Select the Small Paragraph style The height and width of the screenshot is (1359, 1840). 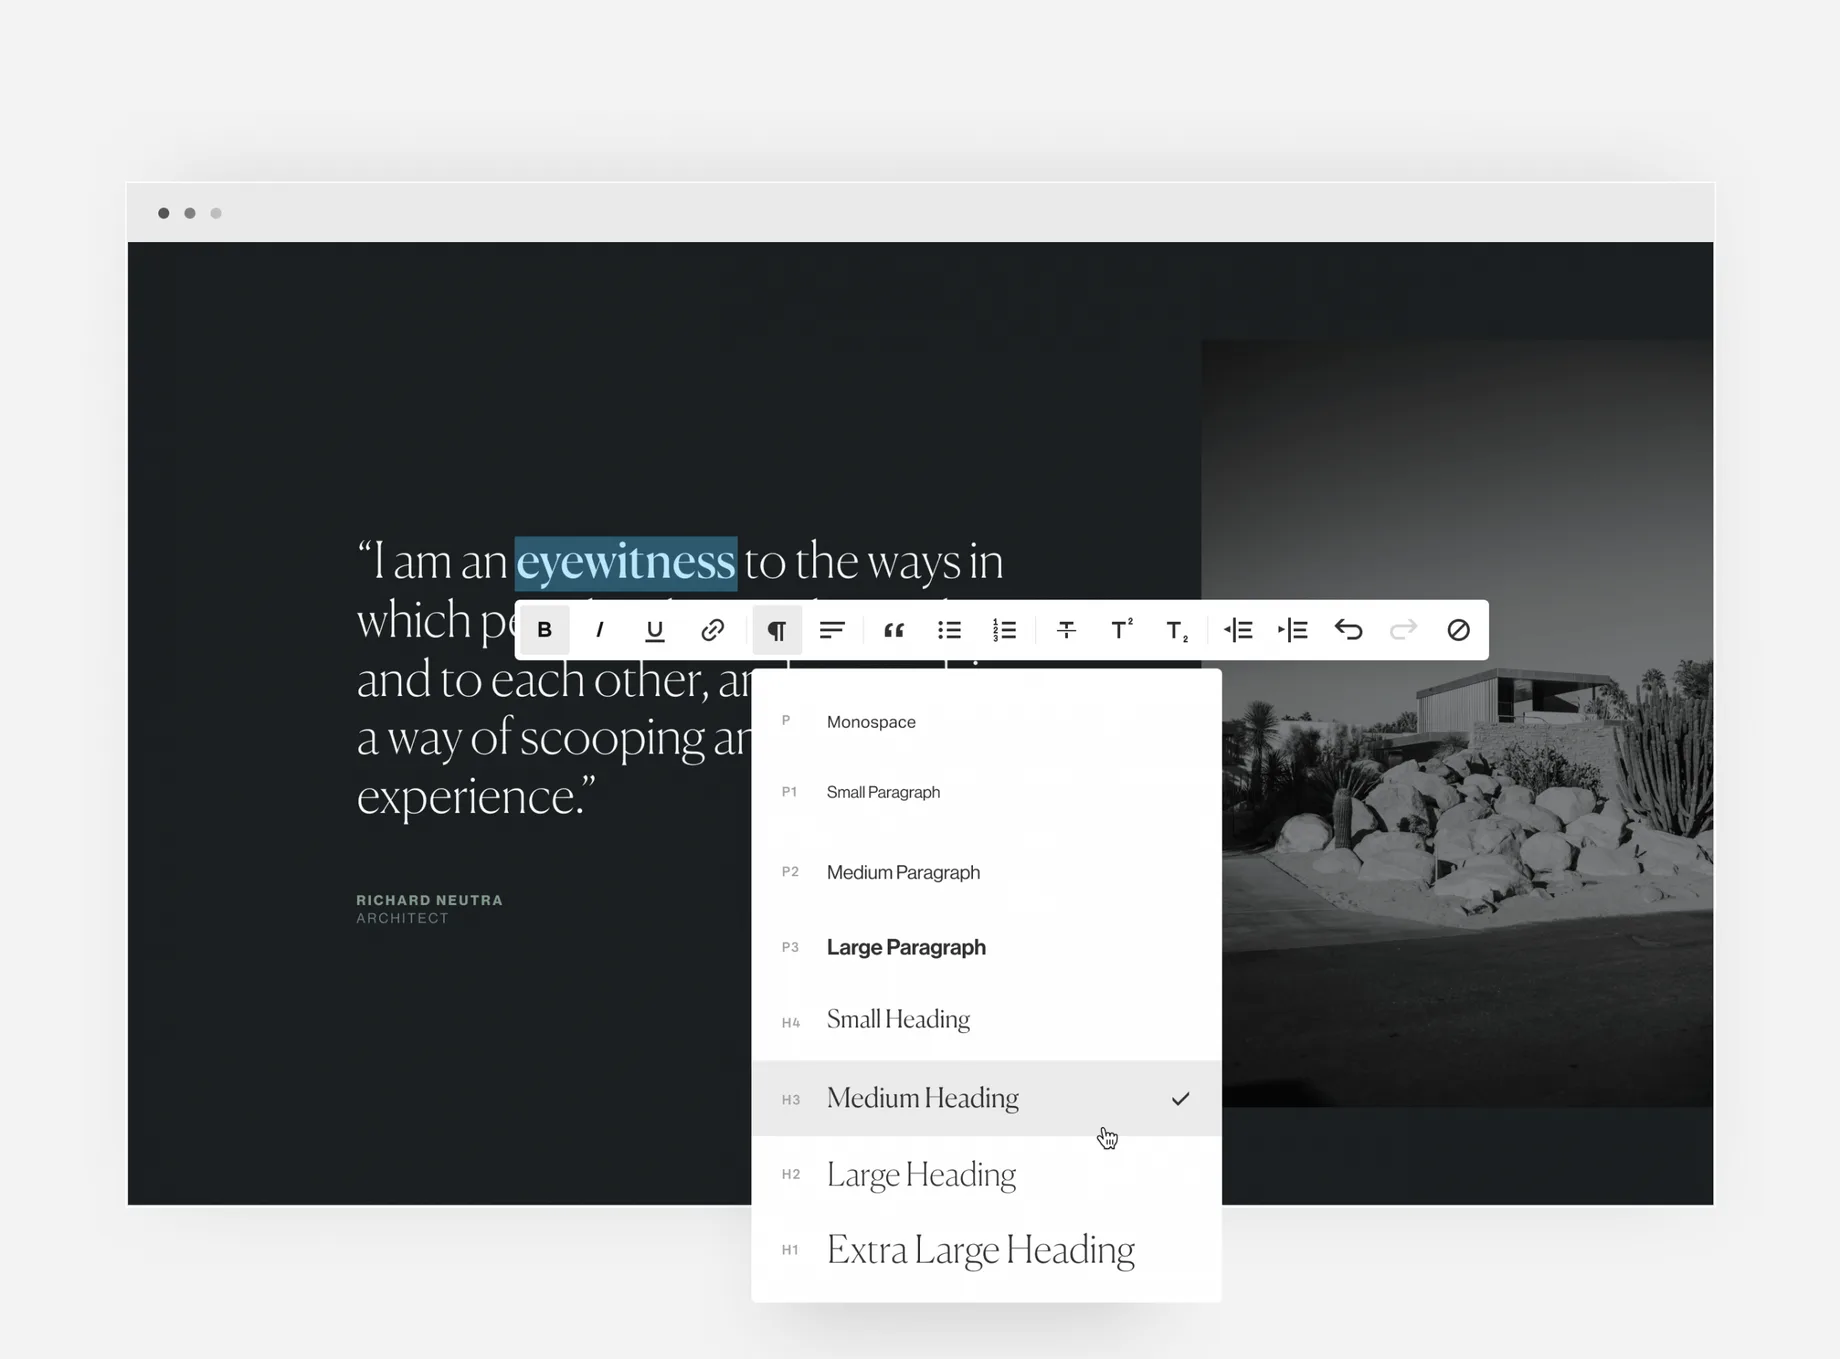pyautogui.click(x=986, y=792)
